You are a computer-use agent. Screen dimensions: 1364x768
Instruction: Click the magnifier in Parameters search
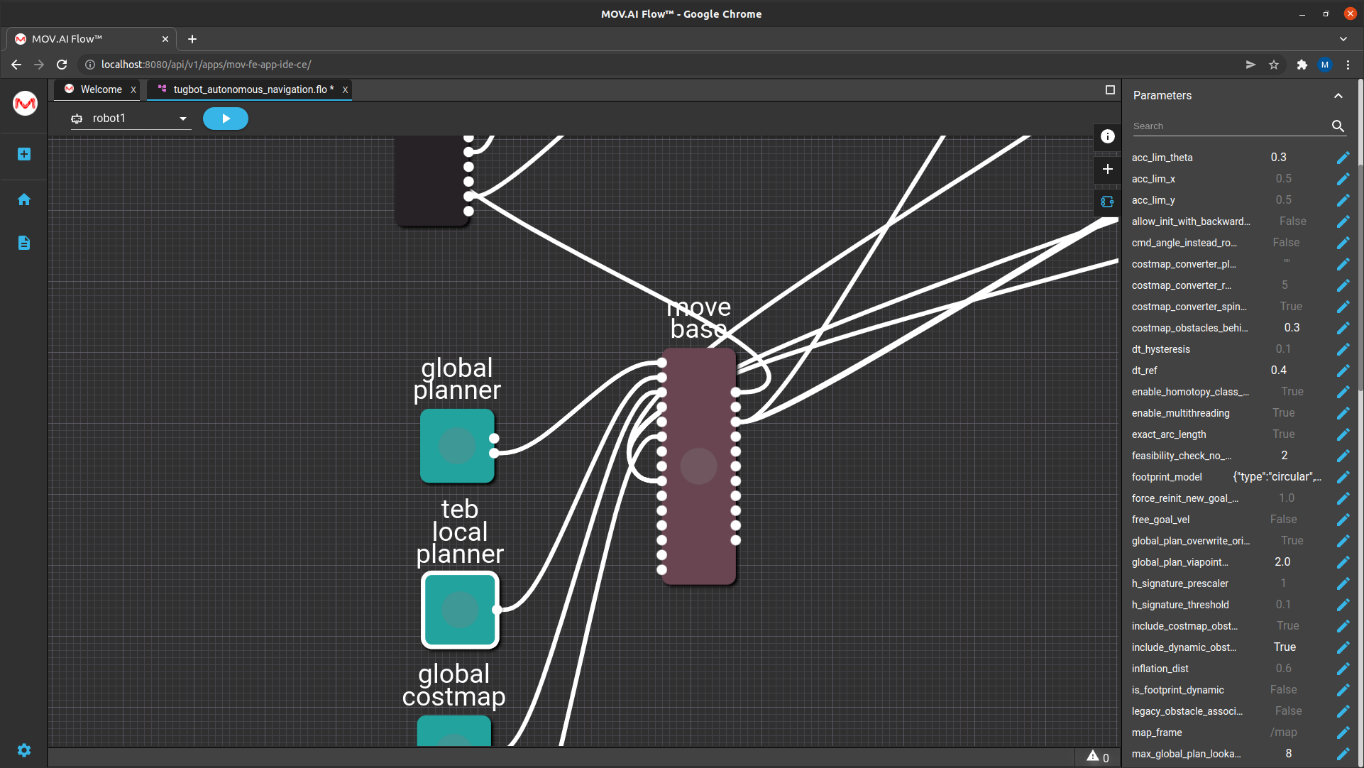pyautogui.click(x=1338, y=126)
